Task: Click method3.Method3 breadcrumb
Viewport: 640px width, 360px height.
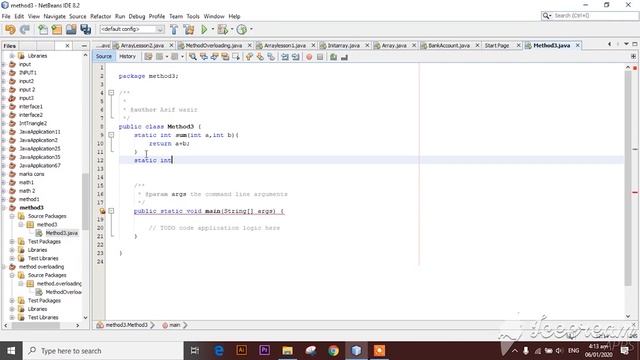Action: coord(126,325)
